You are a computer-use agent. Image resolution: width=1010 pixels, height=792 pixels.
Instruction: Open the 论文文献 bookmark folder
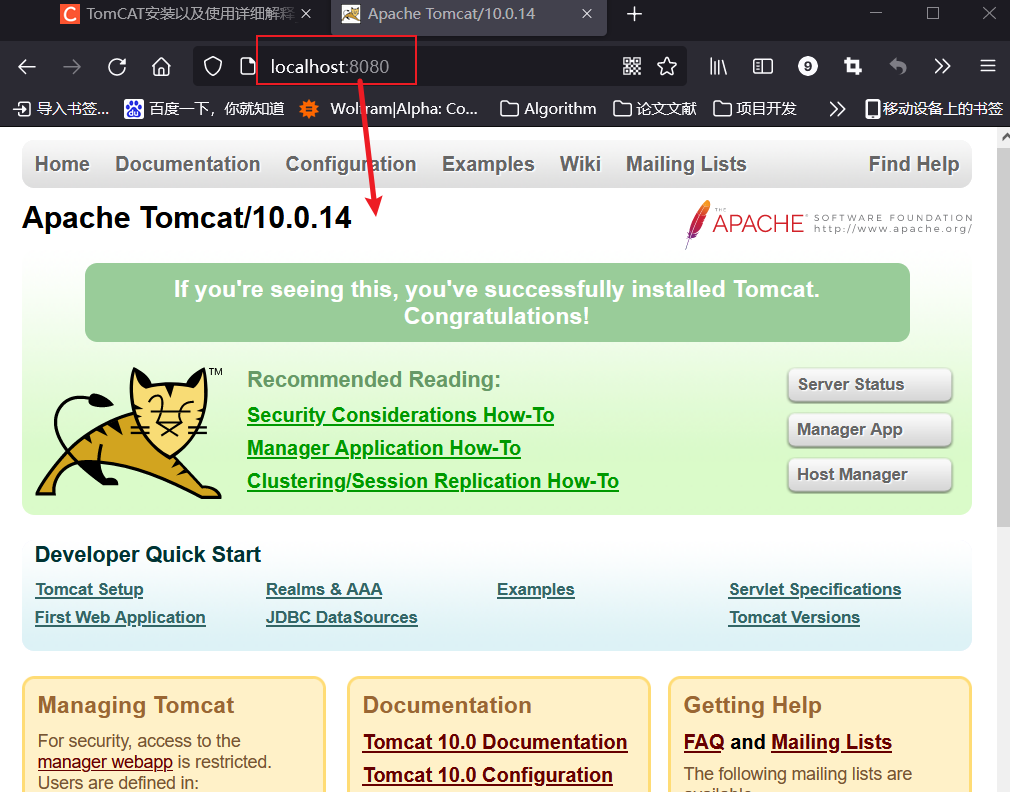[x=654, y=109]
